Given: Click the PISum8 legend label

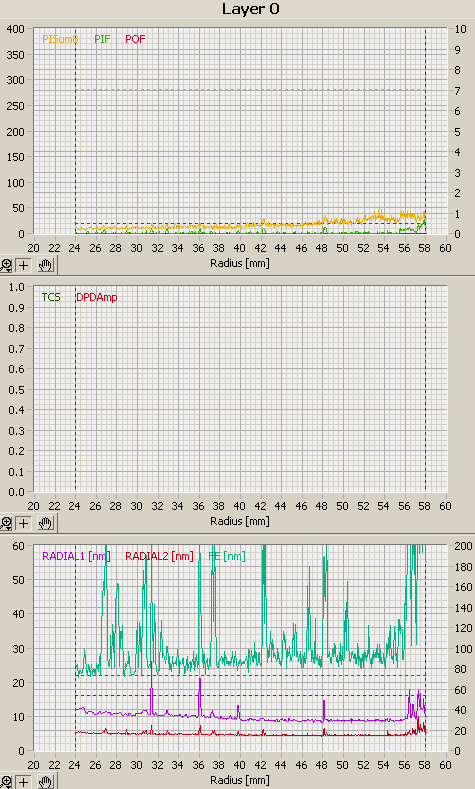Looking at the screenshot, I should [x=60, y=39].
